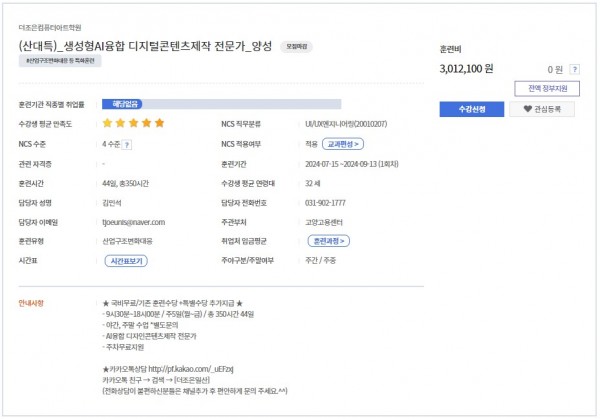600x419 pixels.
Task: Select the 산업구조변화대응 hashtag tag
Action: [x=60, y=61]
